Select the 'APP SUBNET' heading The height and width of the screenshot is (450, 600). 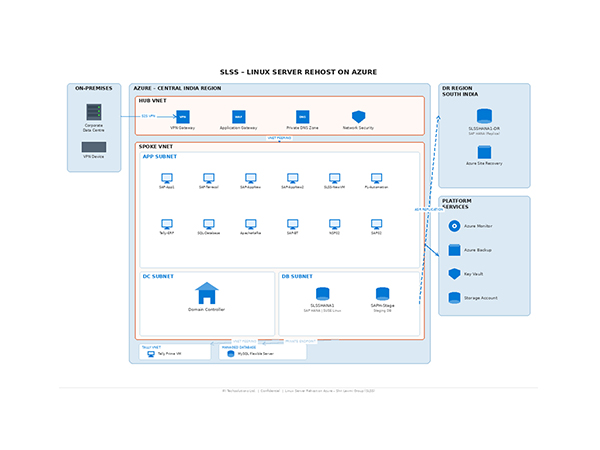160,157
